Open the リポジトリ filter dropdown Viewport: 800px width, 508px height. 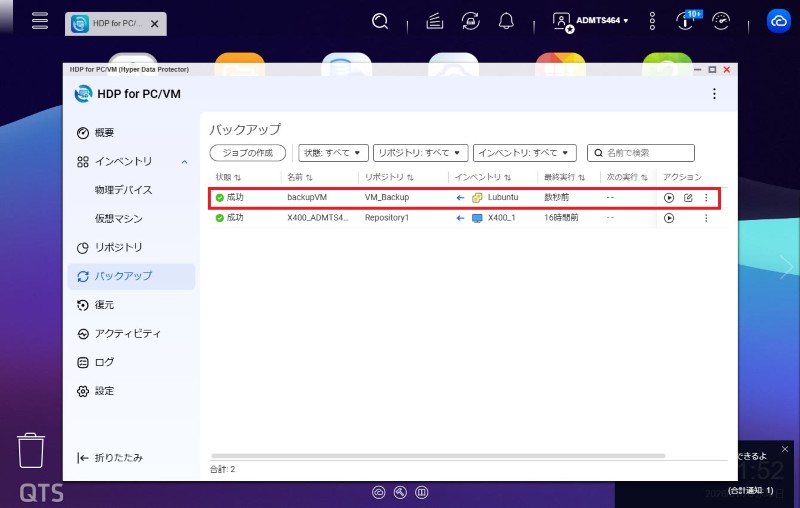point(420,153)
